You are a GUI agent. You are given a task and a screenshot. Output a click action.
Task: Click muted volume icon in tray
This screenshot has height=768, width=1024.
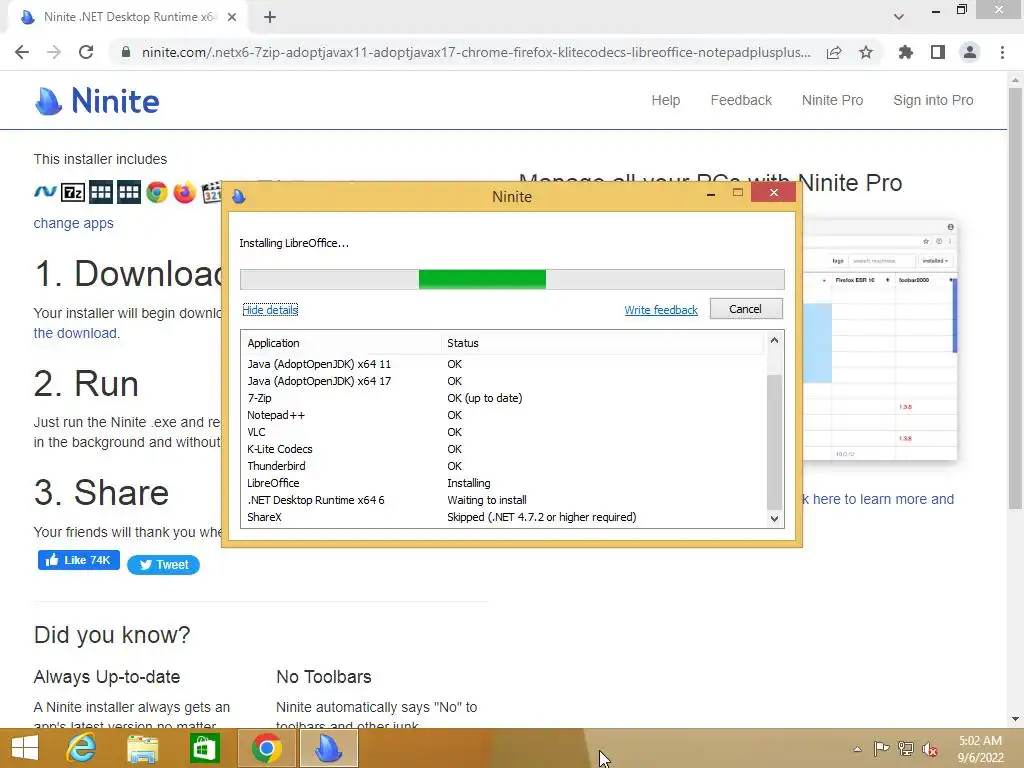930,749
